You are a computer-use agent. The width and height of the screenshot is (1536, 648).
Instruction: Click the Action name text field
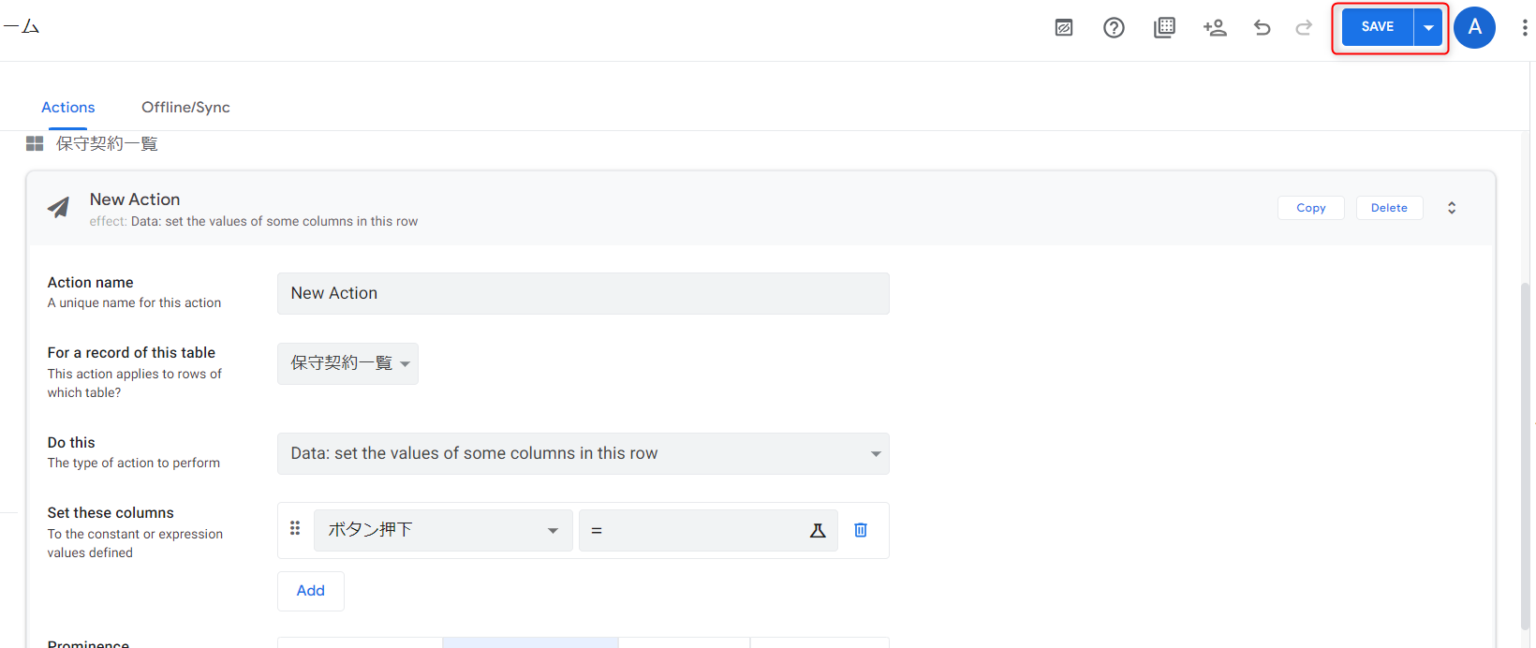click(582, 294)
